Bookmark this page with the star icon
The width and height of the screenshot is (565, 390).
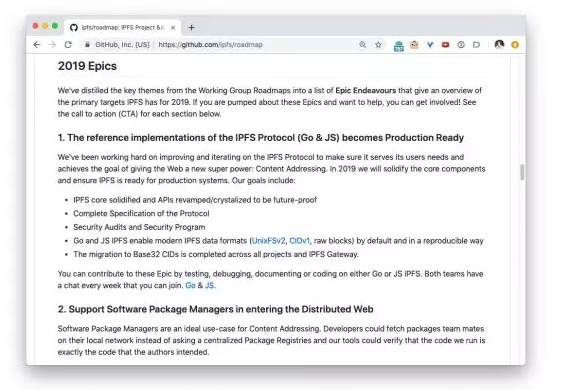(x=378, y=45)
